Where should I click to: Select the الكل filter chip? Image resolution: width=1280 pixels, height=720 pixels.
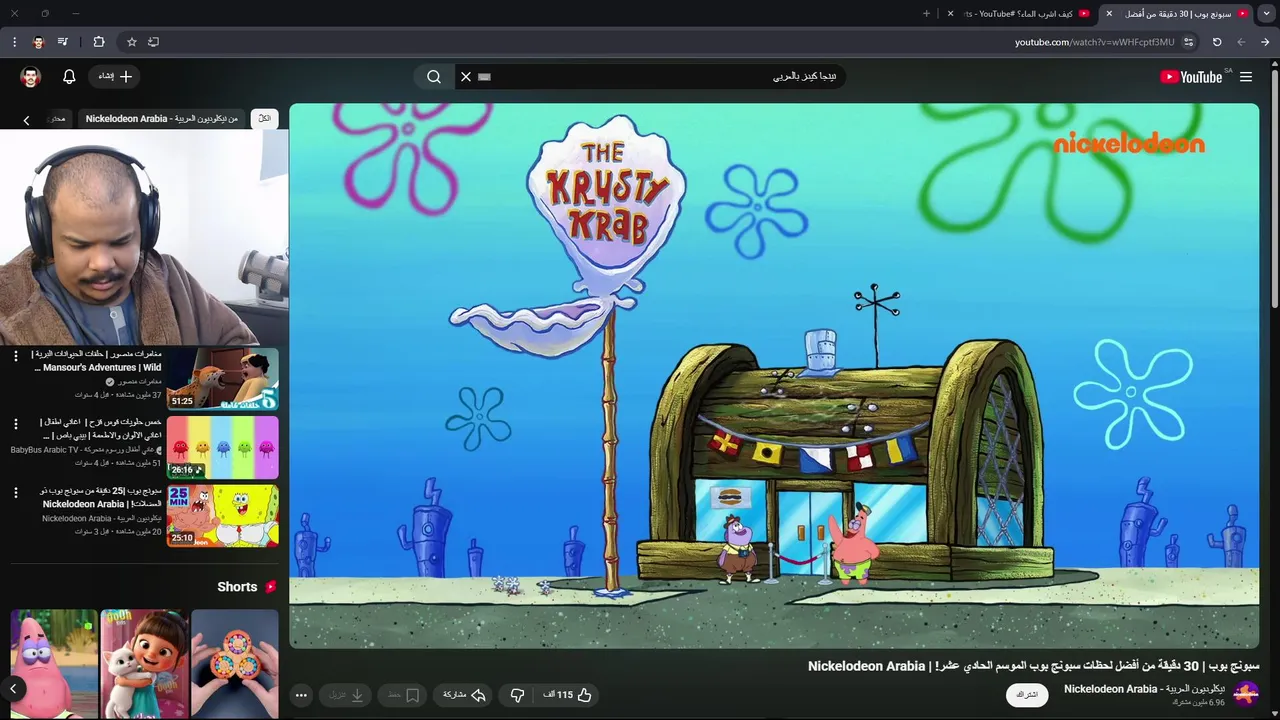coord(264,118)
